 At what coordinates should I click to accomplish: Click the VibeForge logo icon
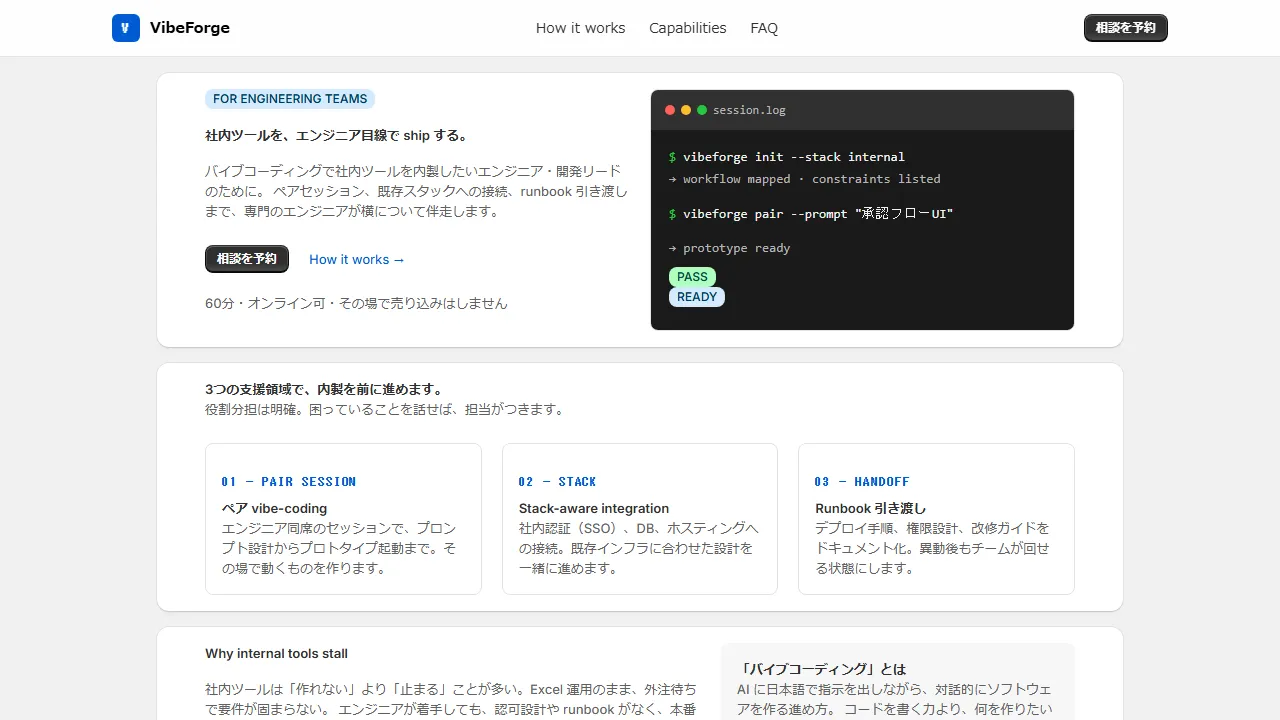click(126, 28)
